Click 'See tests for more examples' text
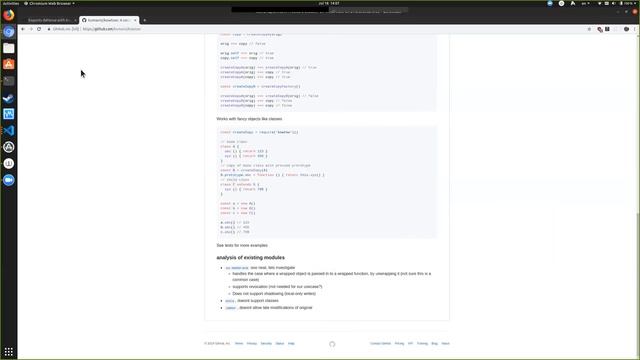 point(242,245)
